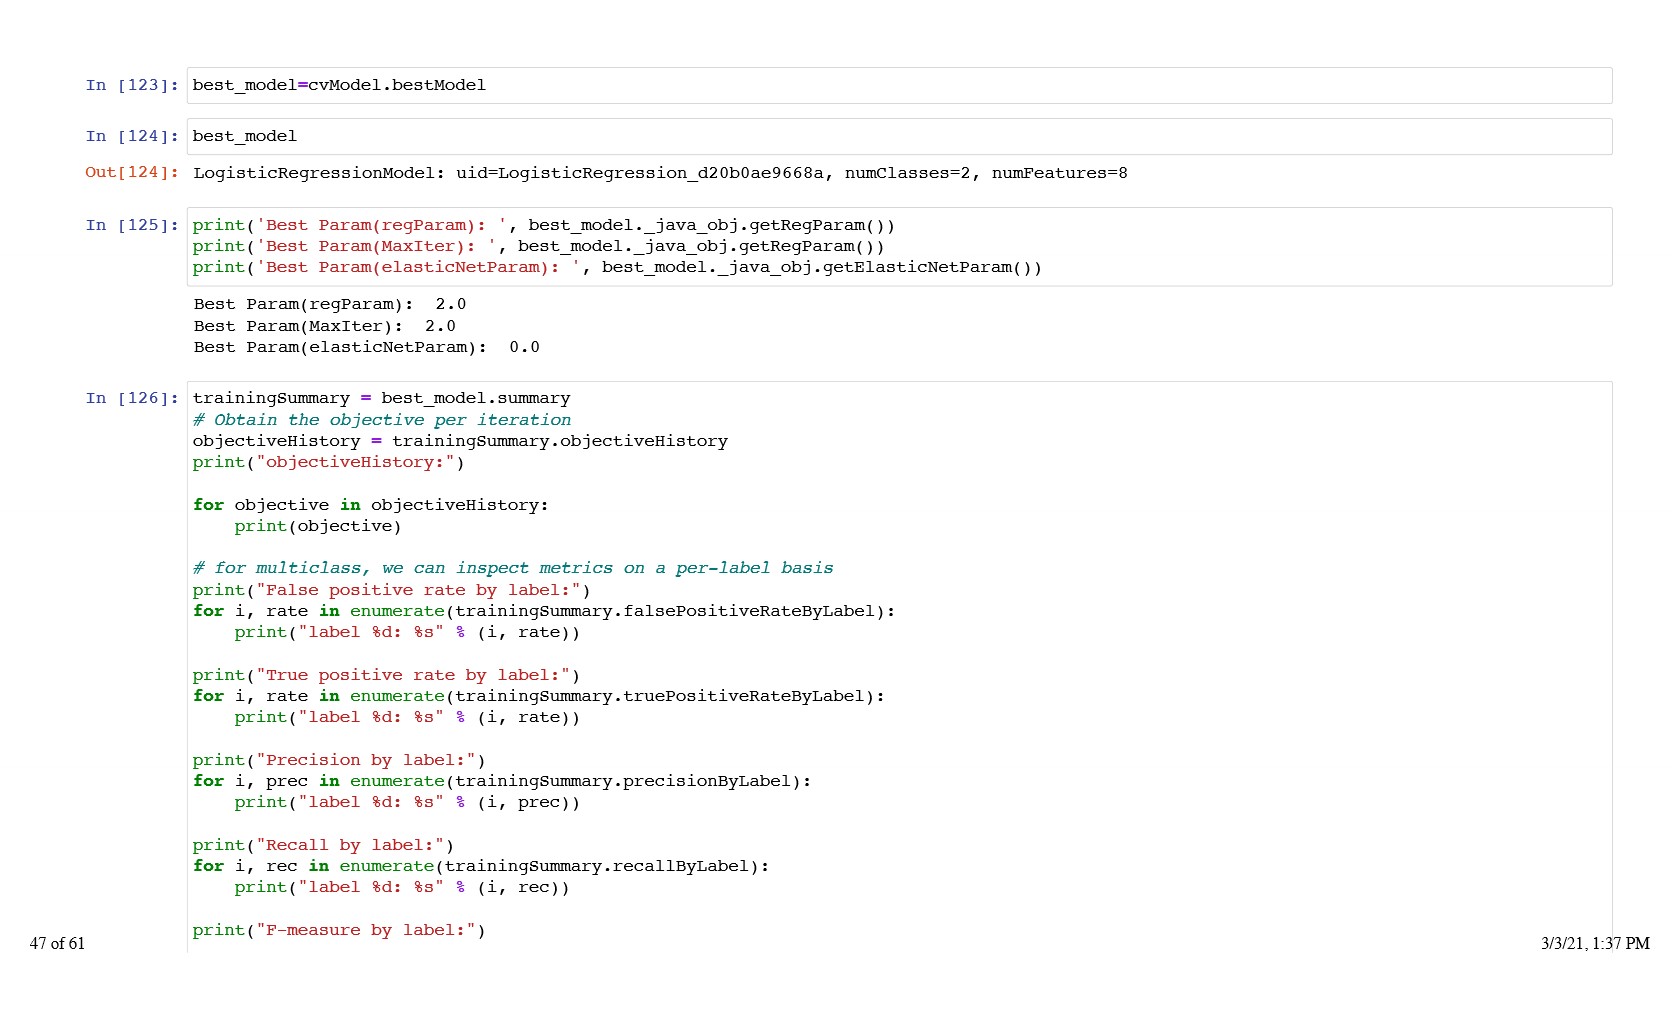
Task: Place cursor on the print regParam code line
Action: click(x=543, y=225)
